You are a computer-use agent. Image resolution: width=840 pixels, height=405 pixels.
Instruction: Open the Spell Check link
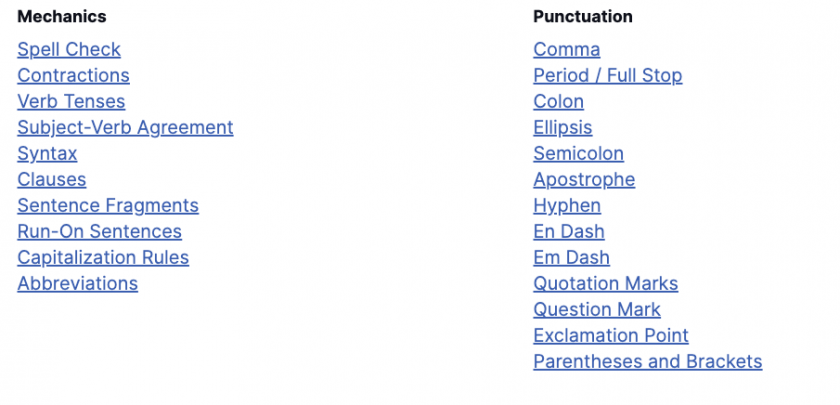[x=69, y=49]
